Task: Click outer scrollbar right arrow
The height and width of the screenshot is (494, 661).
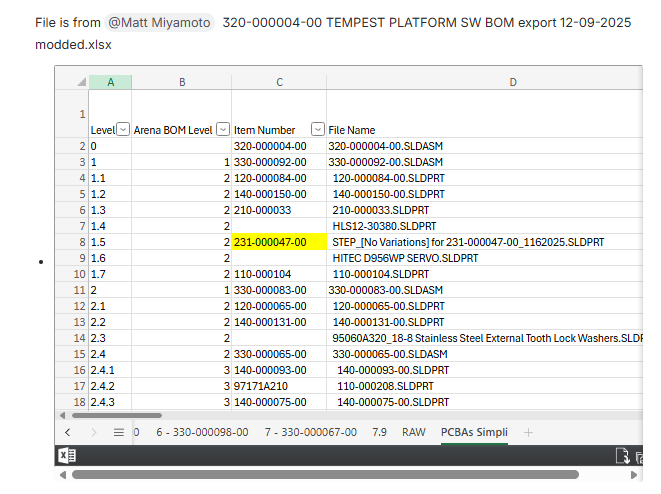Action: pyautogui.click(x=634, y=475)
